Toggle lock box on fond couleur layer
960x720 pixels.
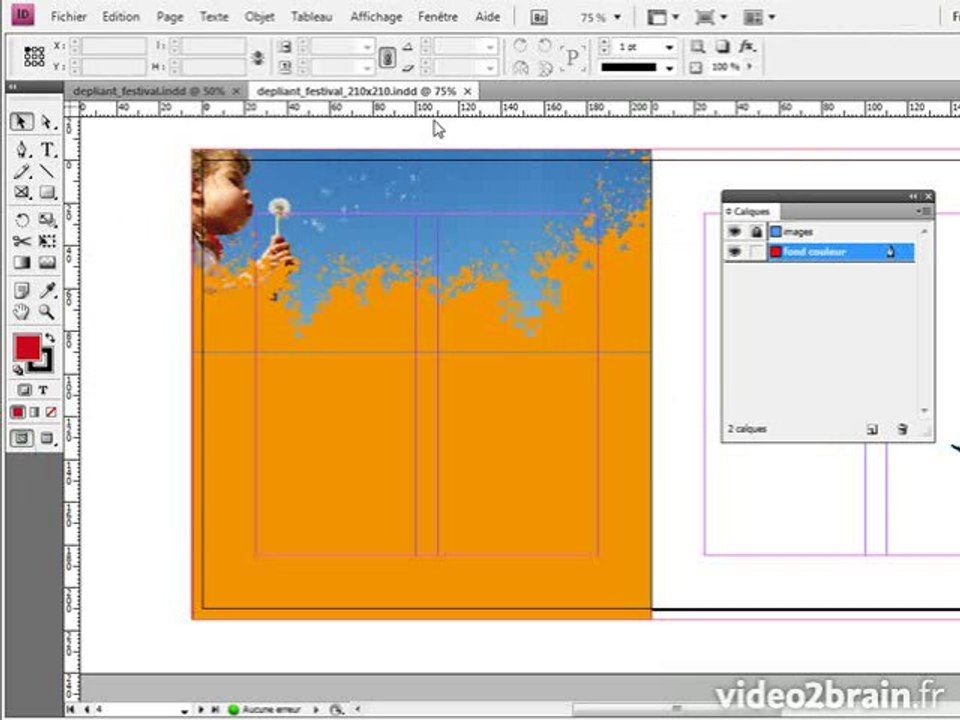[757, 252]
